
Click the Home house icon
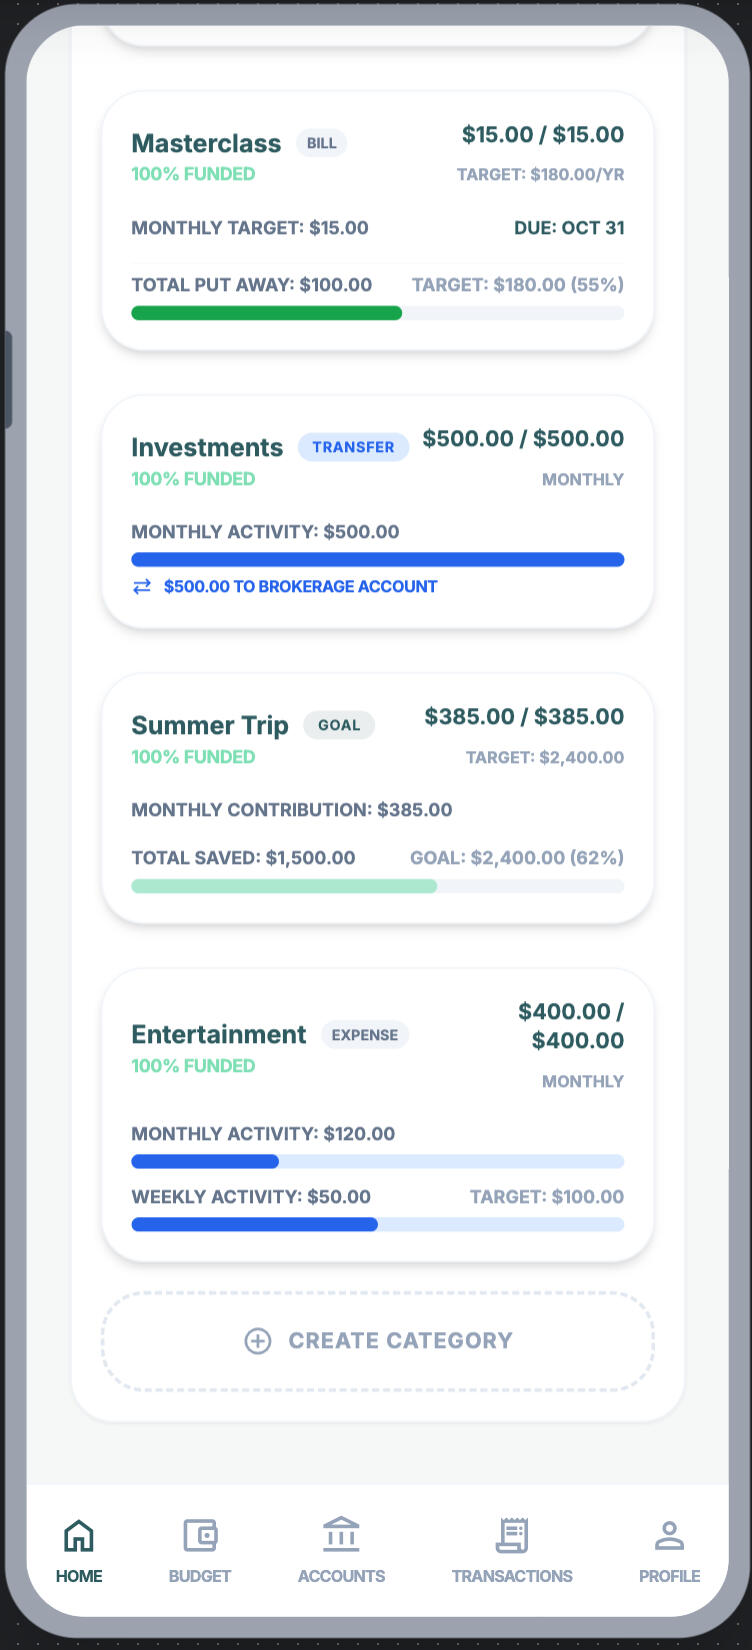79,1535
